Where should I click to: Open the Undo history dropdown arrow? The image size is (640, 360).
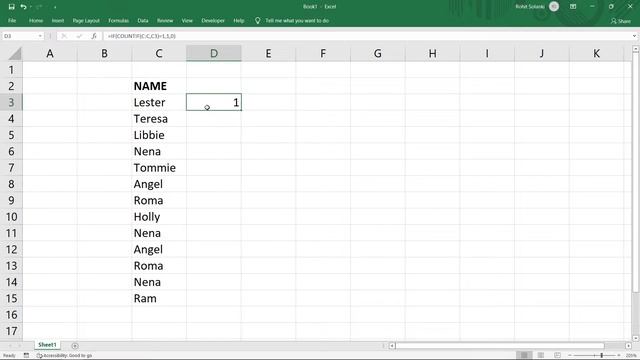(x=31, y=7)
